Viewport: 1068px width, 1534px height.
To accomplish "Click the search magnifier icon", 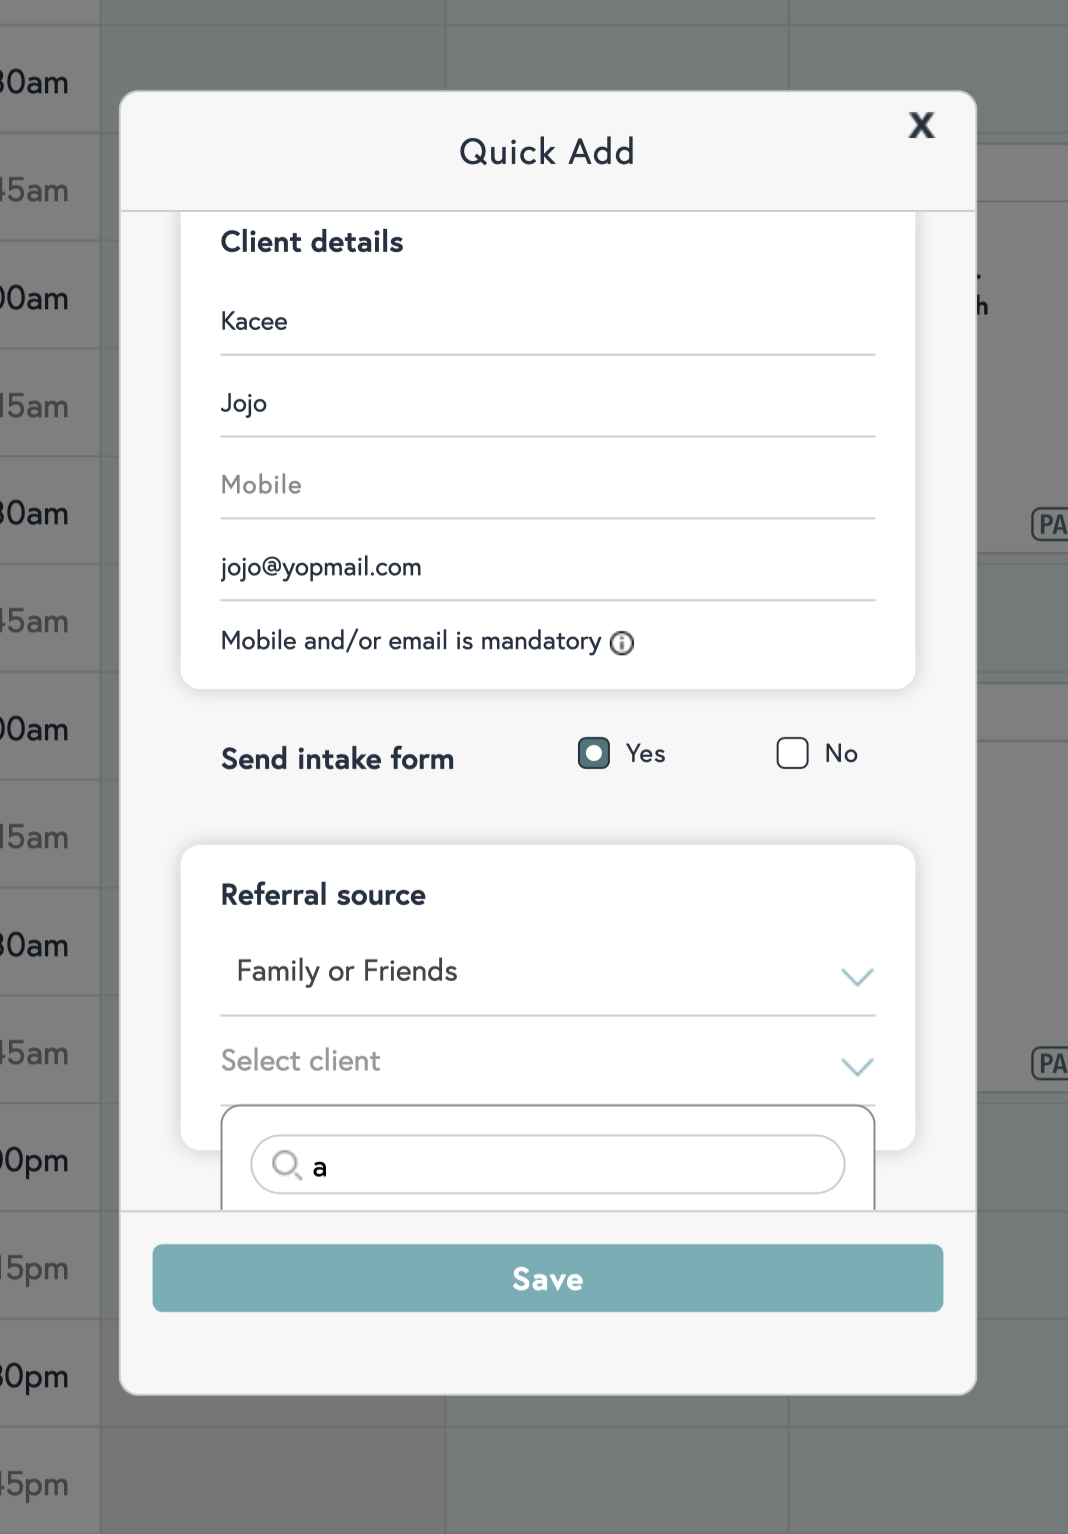I will tap(287, 1165).
